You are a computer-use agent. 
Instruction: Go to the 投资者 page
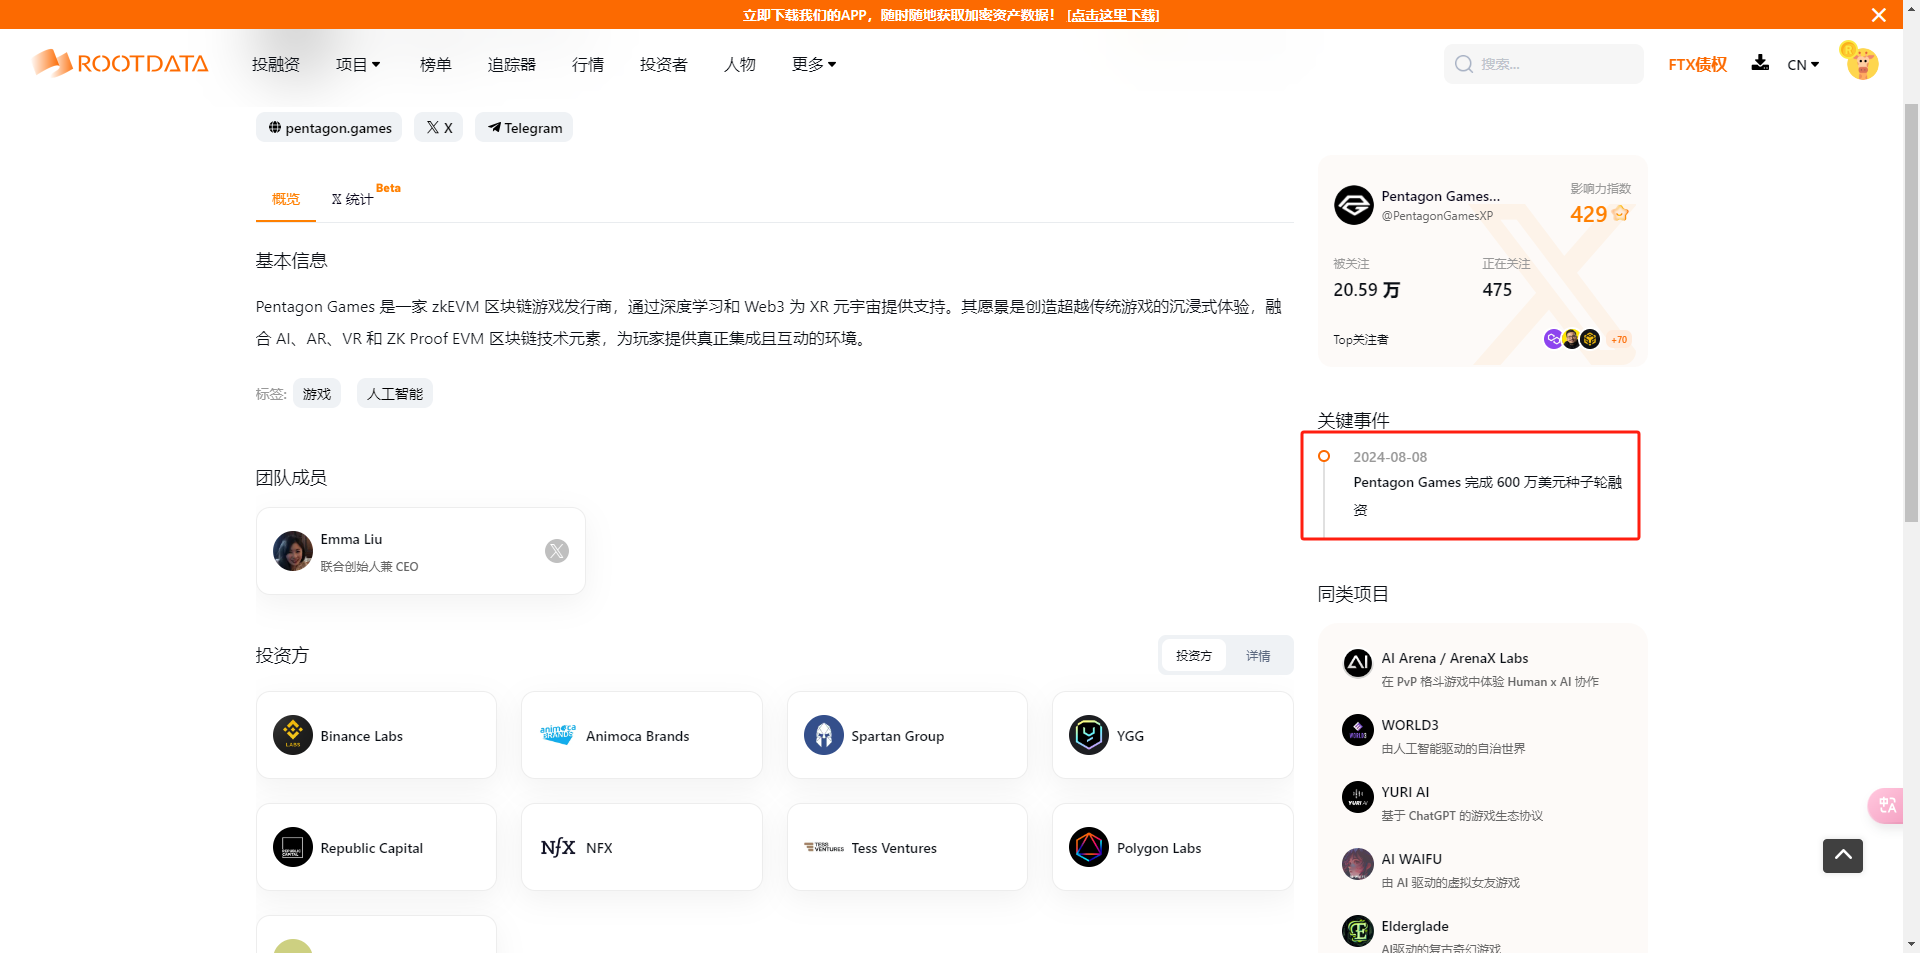coord(663,64)
